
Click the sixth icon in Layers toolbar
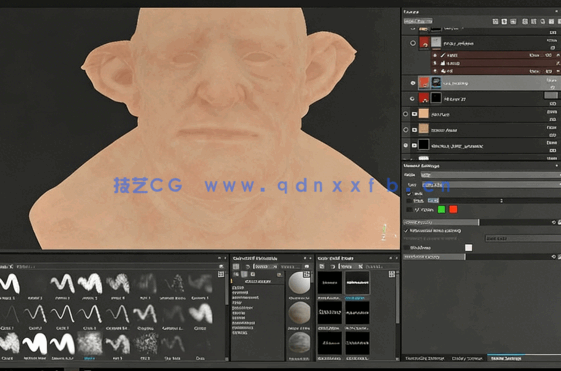tap(542, 21)
